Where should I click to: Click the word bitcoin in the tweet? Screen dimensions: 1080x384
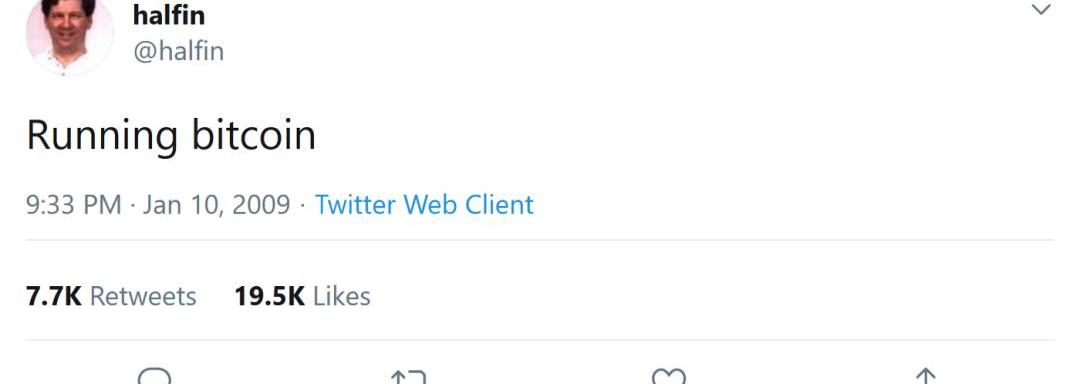pos(253,134)
